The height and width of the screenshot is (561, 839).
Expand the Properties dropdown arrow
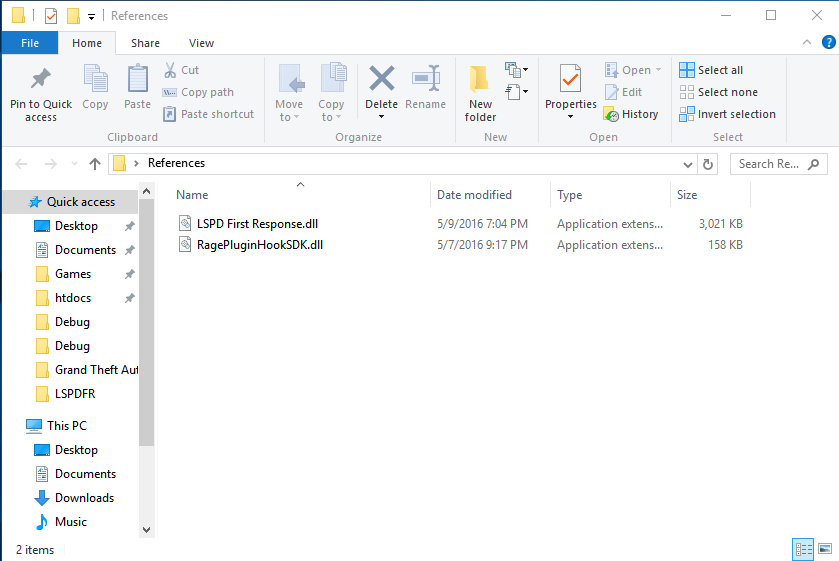570,117
